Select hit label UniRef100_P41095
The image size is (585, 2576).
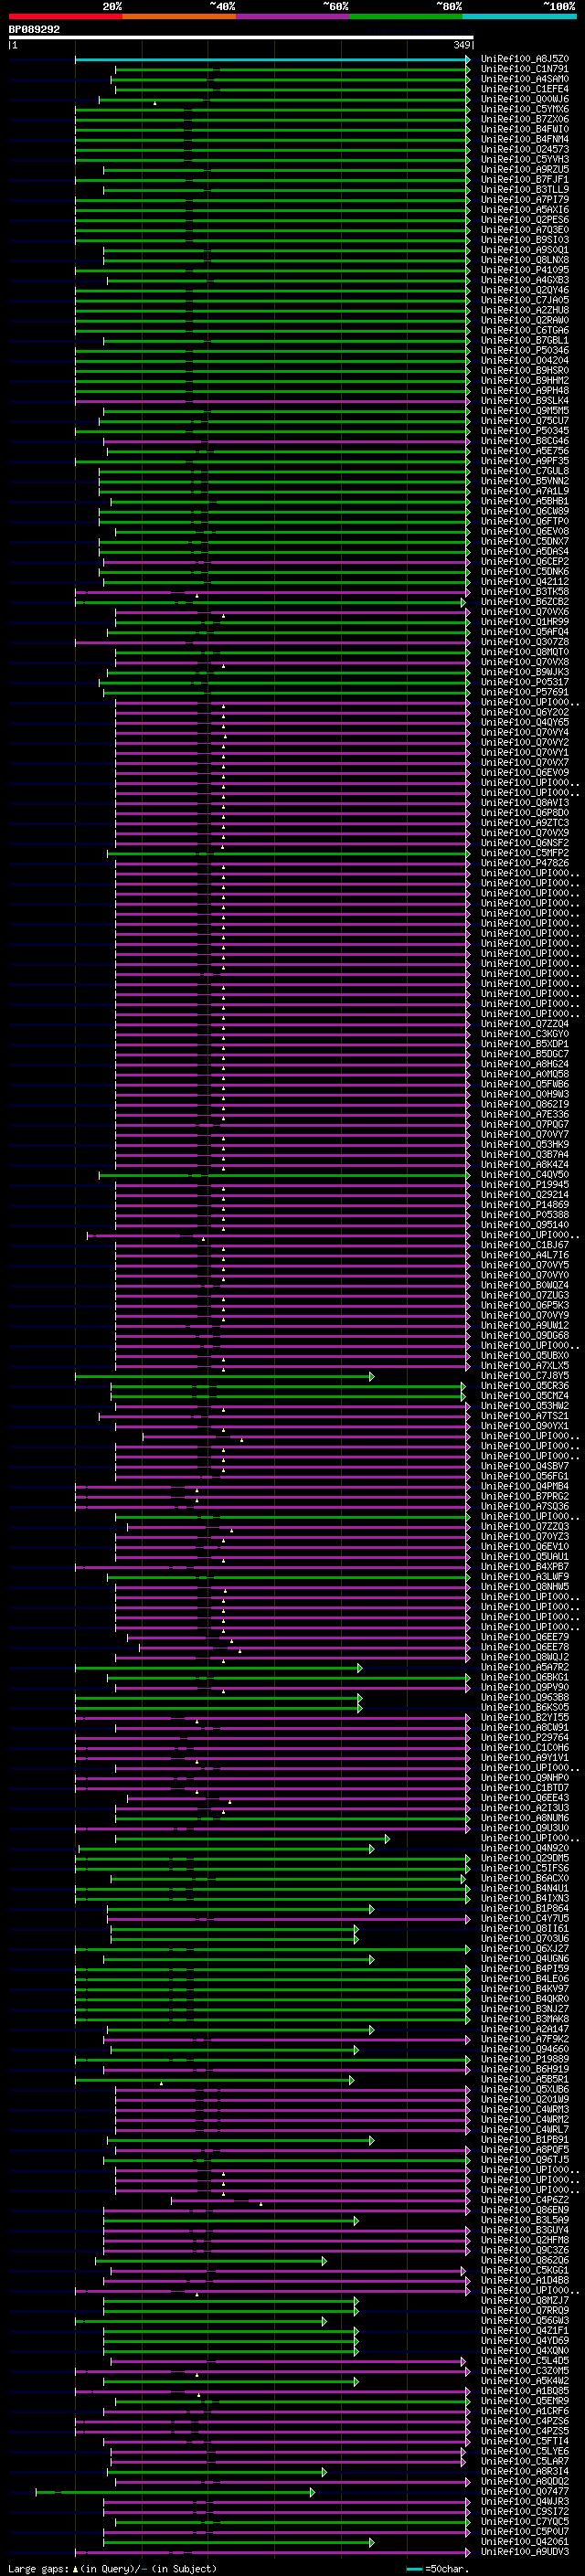click(525, 270)
